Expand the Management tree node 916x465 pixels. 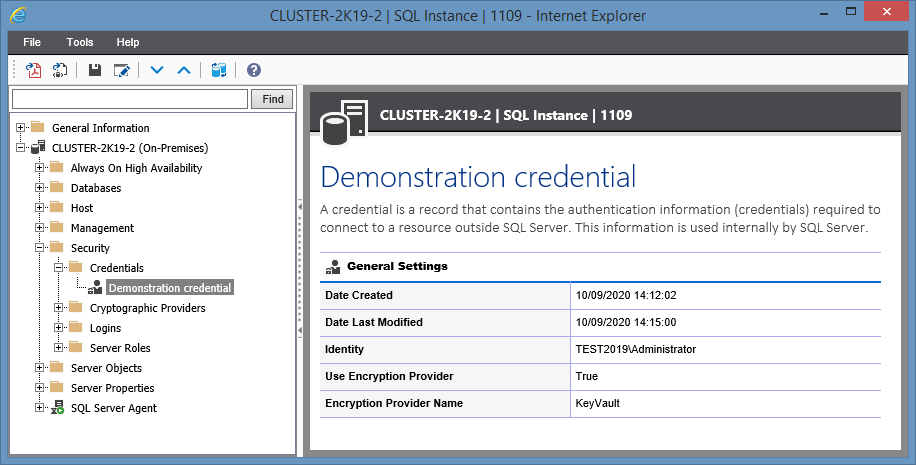click(39, 227)
